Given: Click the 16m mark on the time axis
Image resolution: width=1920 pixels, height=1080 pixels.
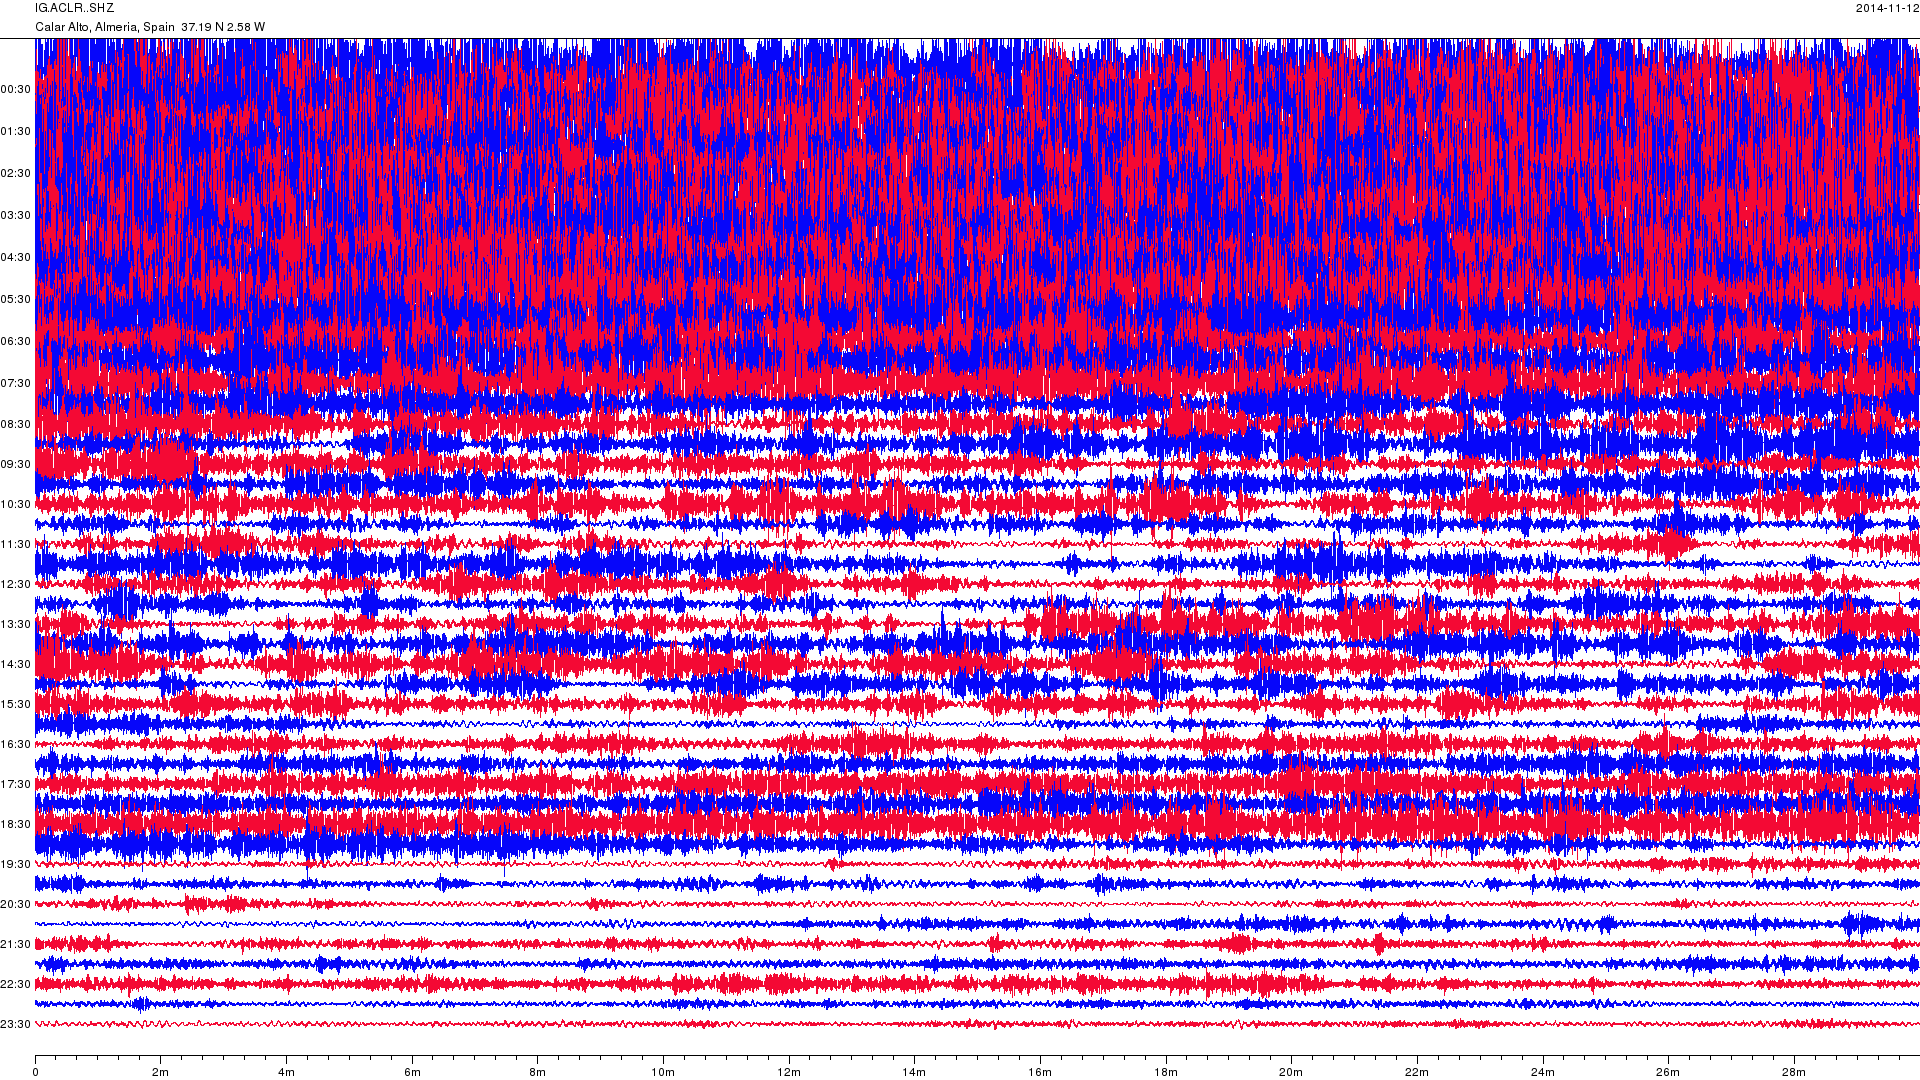Looking at the screenshot, I should pos(1040,1073).
